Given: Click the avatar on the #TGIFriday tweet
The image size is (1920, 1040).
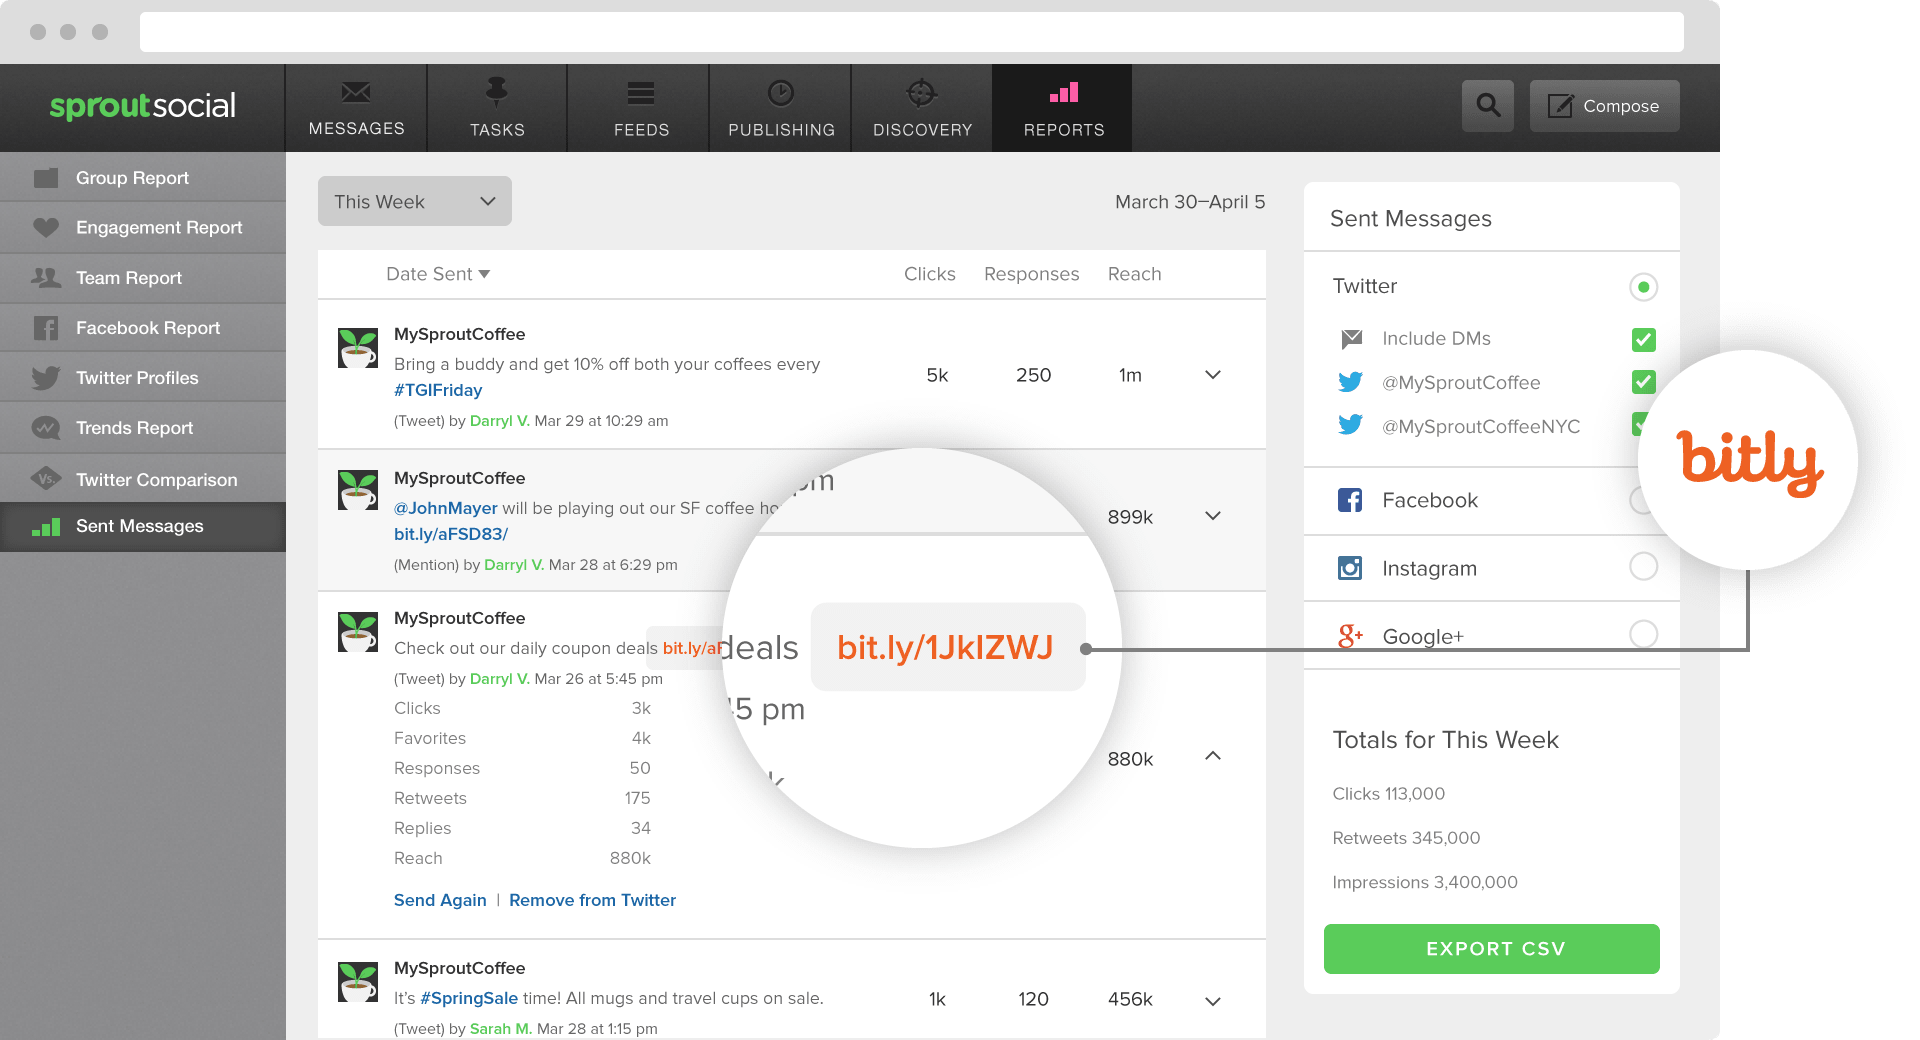Looking at the screenshot, I should [358, 348].
